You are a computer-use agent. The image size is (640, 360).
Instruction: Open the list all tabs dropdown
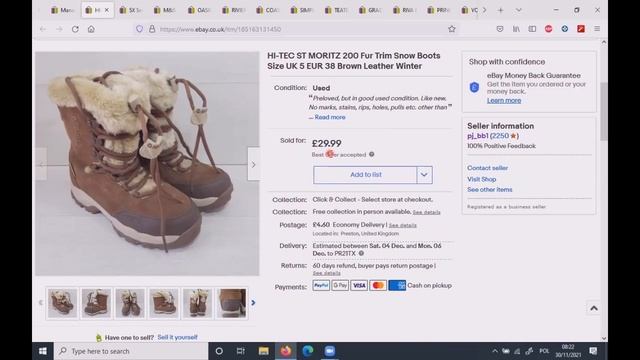click(x=518, y=10)
